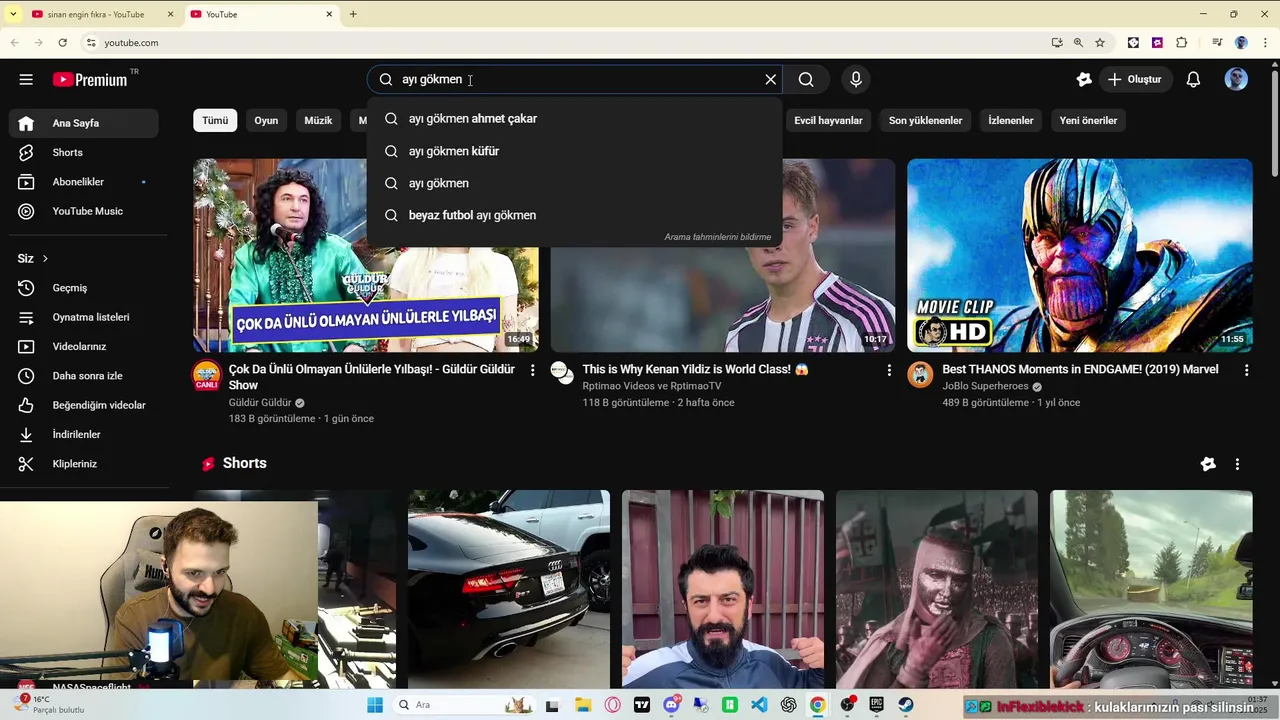Open options for Güldür Güldür video

[532, 370]
